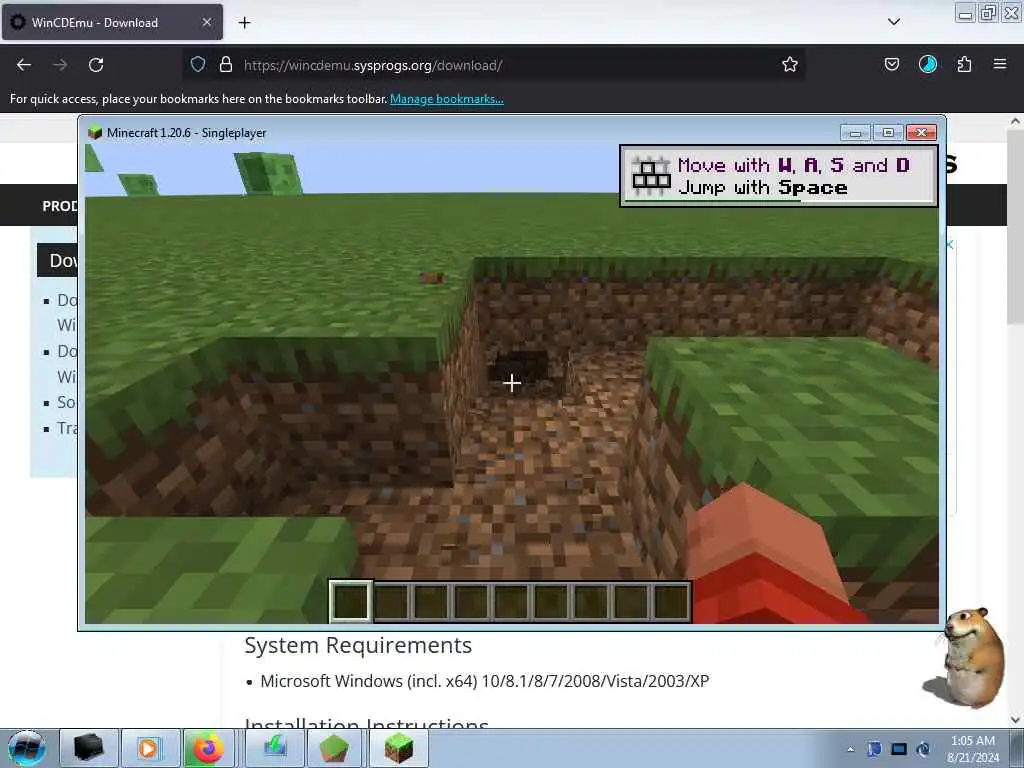Screen dimensions: 1024x768
Task: Minimize the Minecraft 1.20.6 window
Action: point(855,133)
